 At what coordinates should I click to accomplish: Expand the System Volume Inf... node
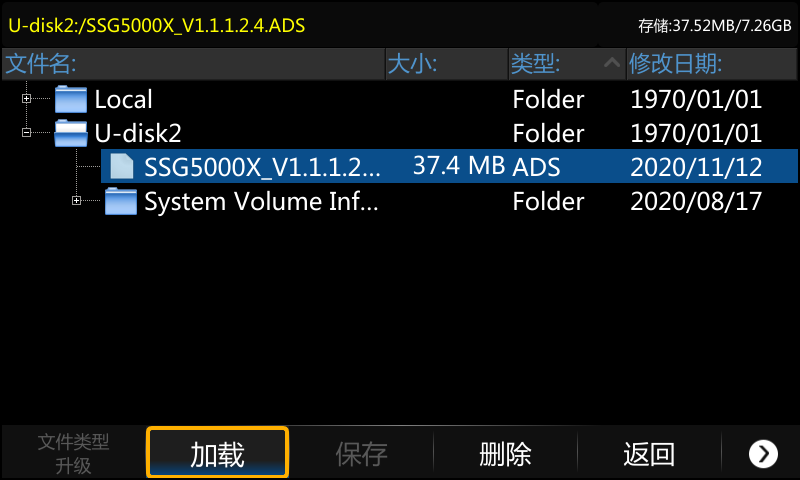click(77, 200)
